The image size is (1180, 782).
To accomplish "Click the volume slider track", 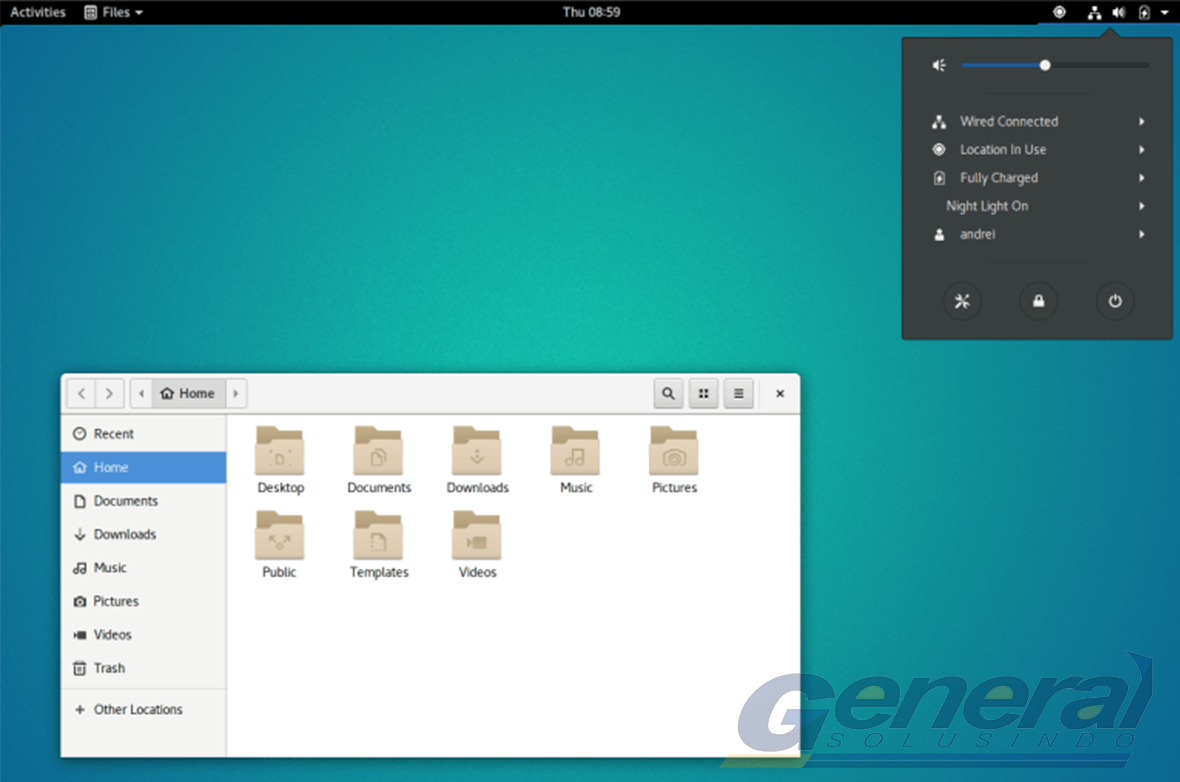I will [x=1054, y=65].
